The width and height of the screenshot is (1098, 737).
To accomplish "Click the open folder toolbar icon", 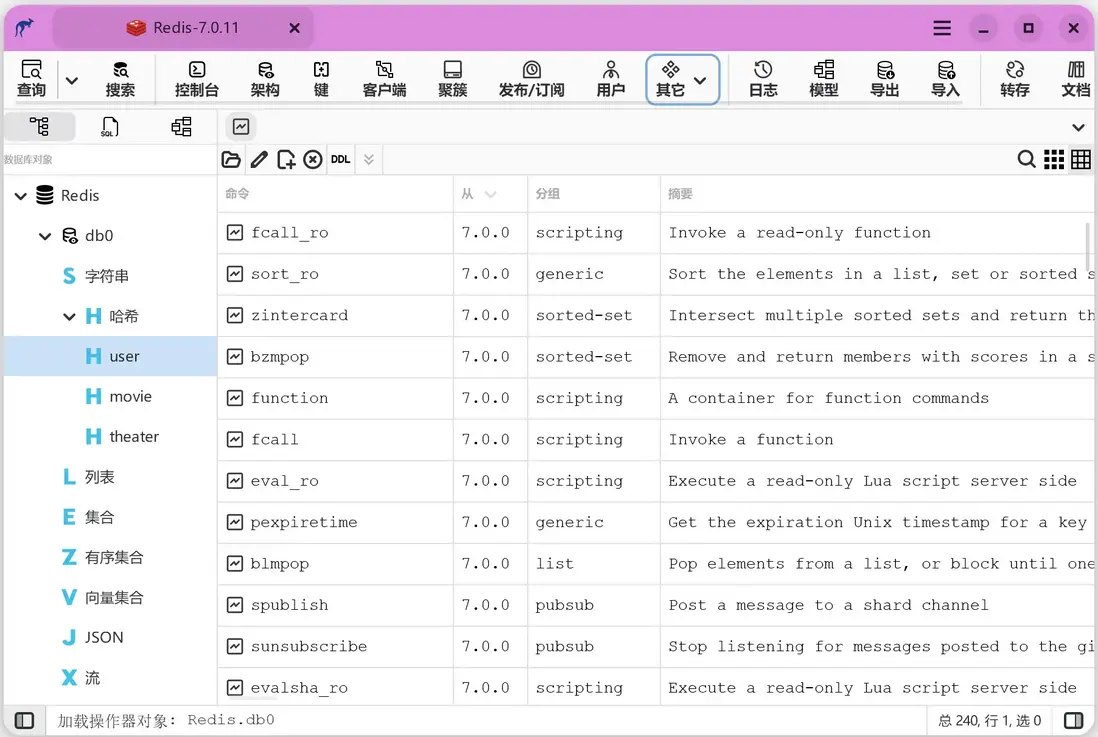I will point(231,160).
